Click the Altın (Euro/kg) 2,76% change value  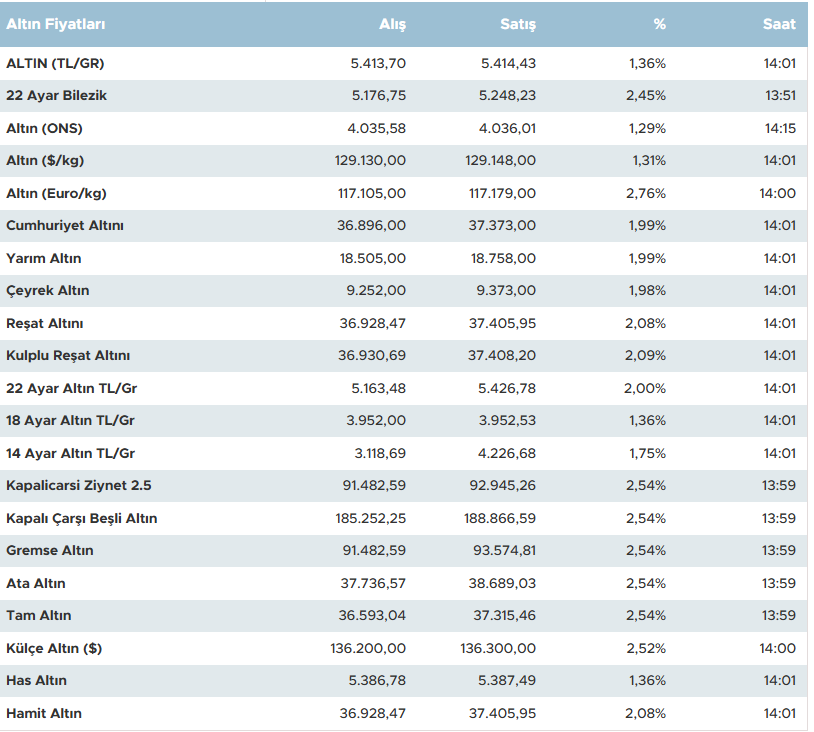[x=646, y=193]
